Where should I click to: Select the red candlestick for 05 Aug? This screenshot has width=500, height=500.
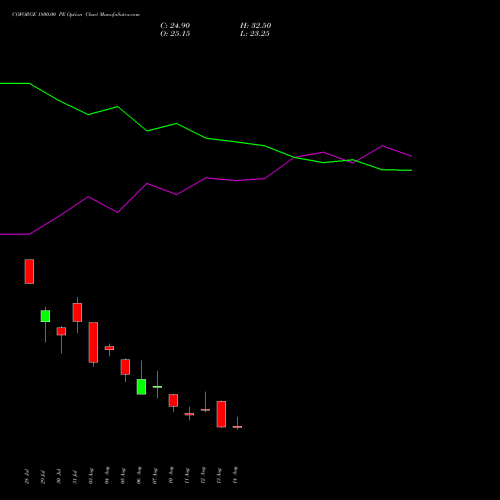point(125,367)
